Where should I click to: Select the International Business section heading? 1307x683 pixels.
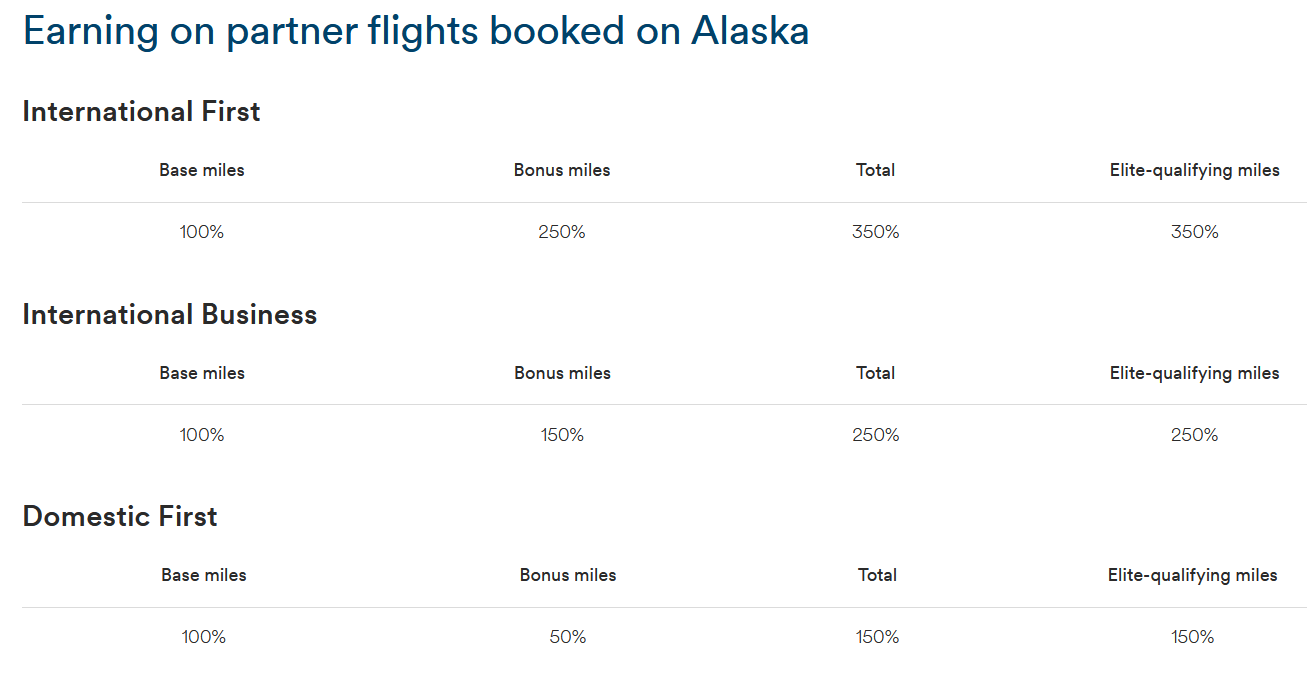(x=169, y=314)
